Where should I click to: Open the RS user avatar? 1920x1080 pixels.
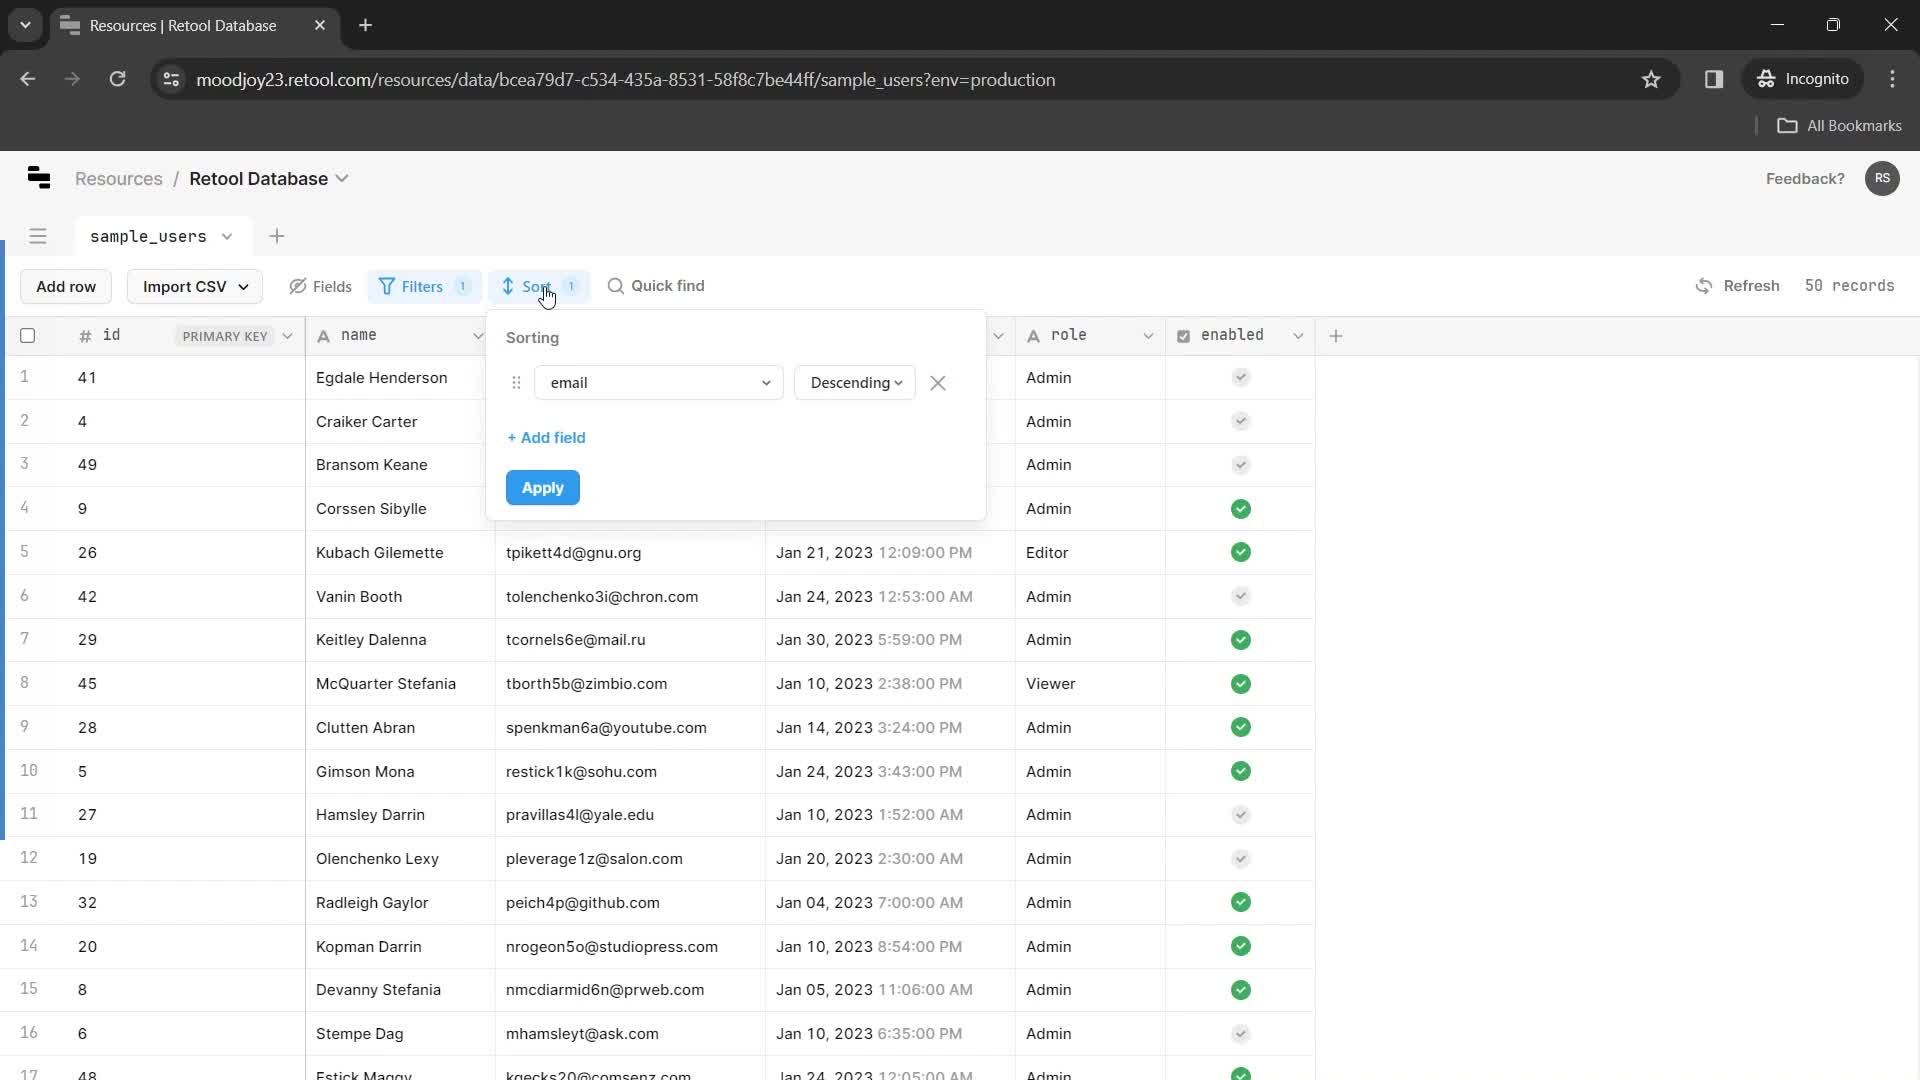point(1882,178)
